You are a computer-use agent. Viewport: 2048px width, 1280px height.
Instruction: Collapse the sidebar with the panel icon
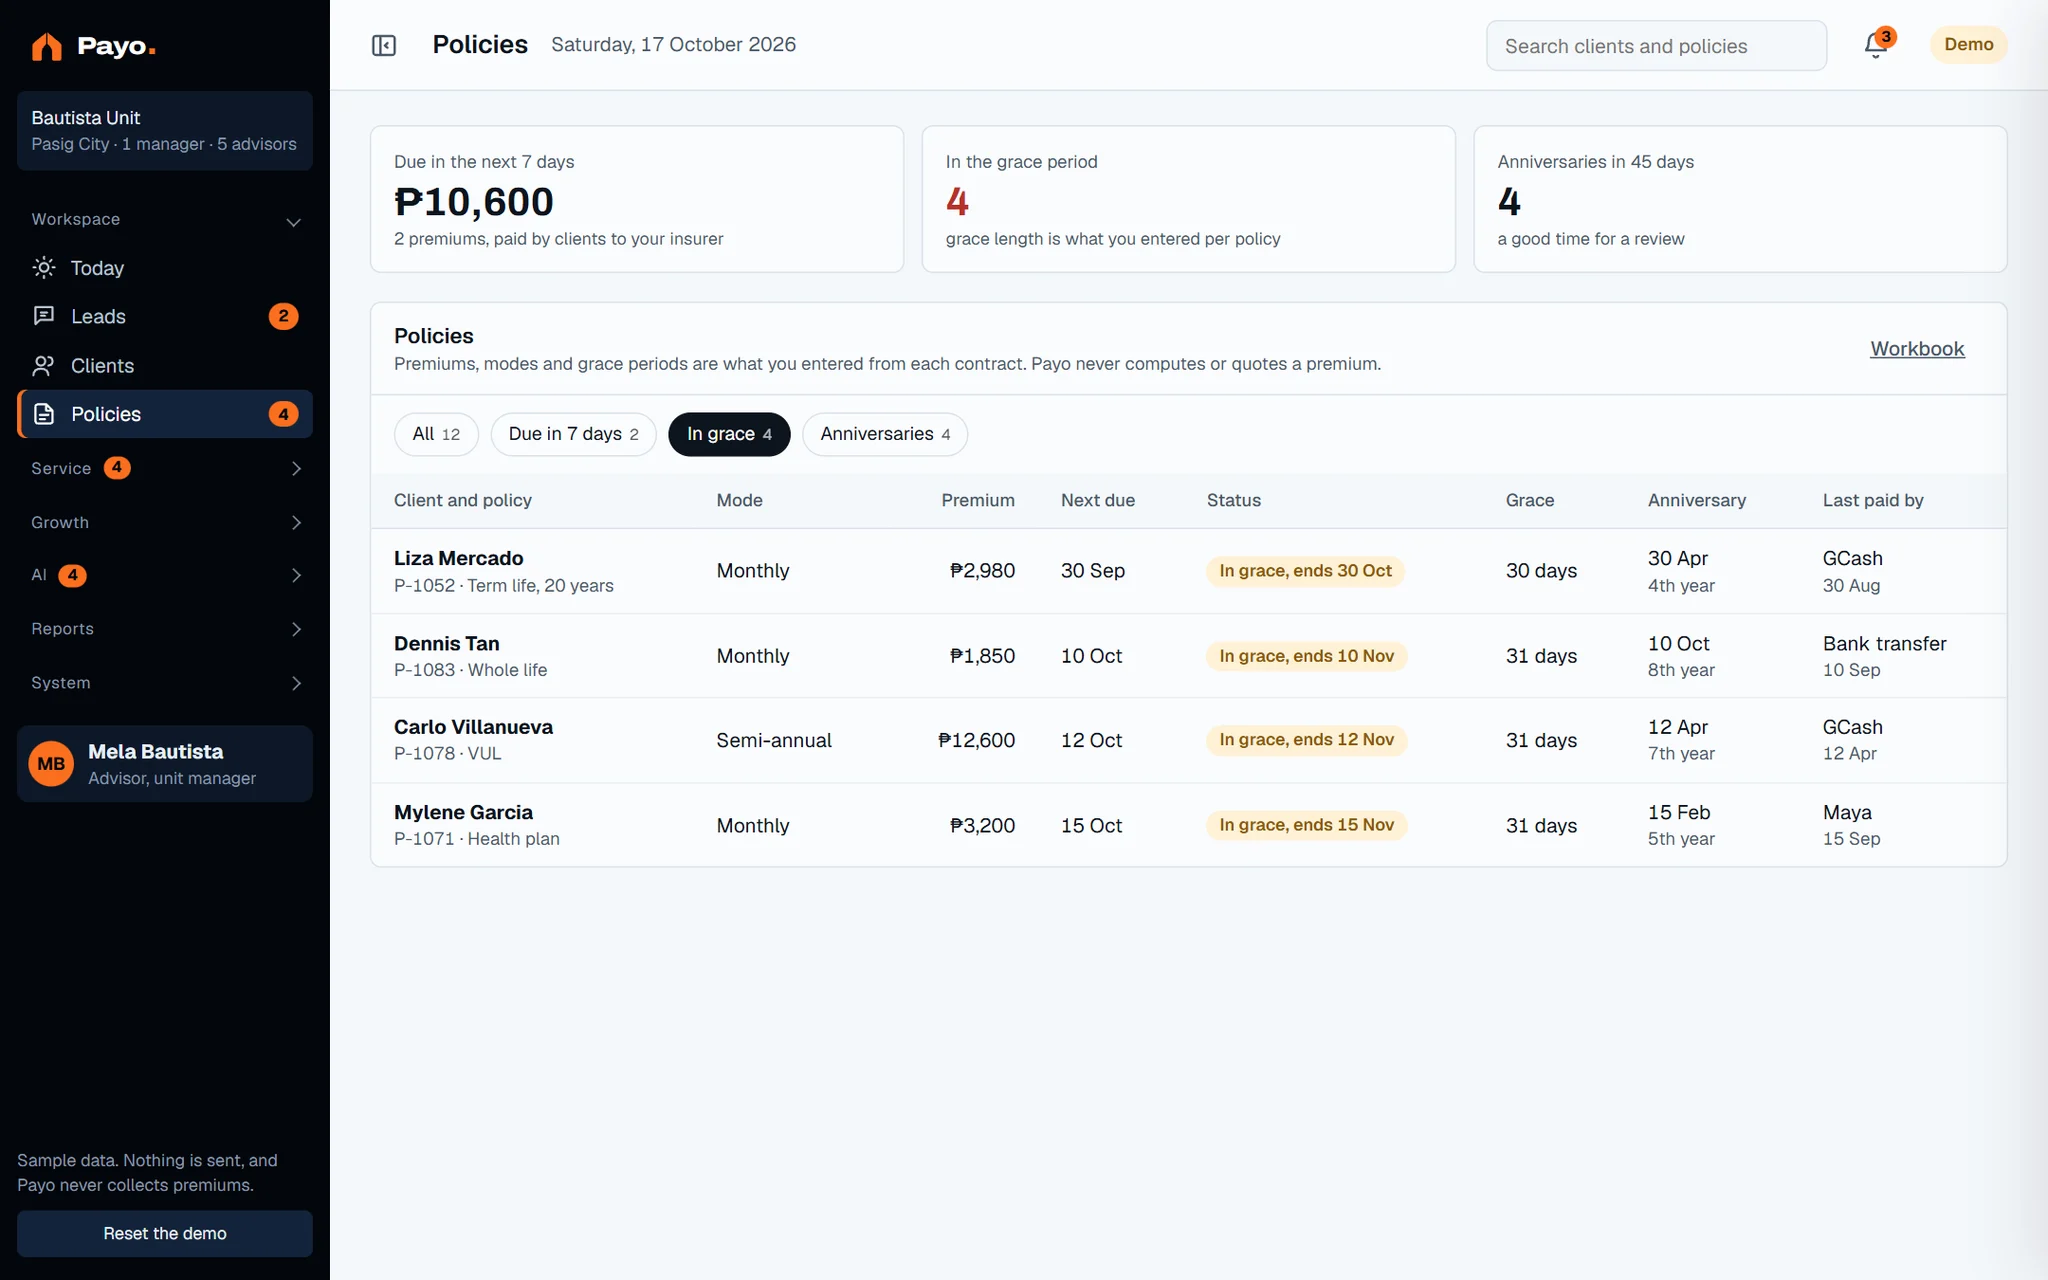pos(384,45)
